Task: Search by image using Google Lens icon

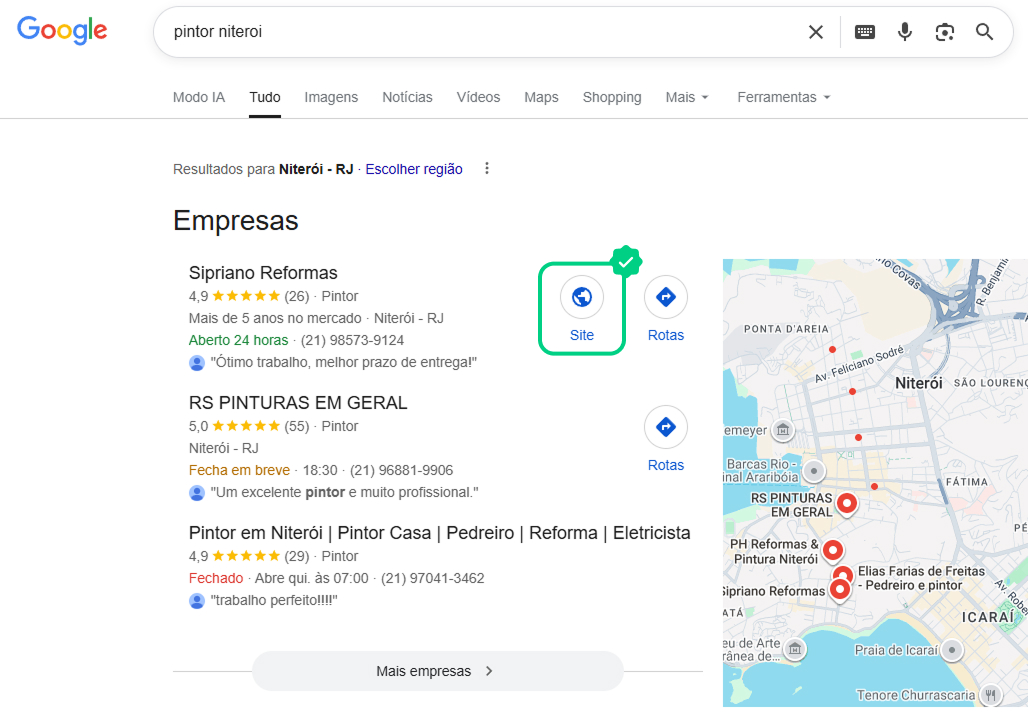Action: [x=944, y=31]
